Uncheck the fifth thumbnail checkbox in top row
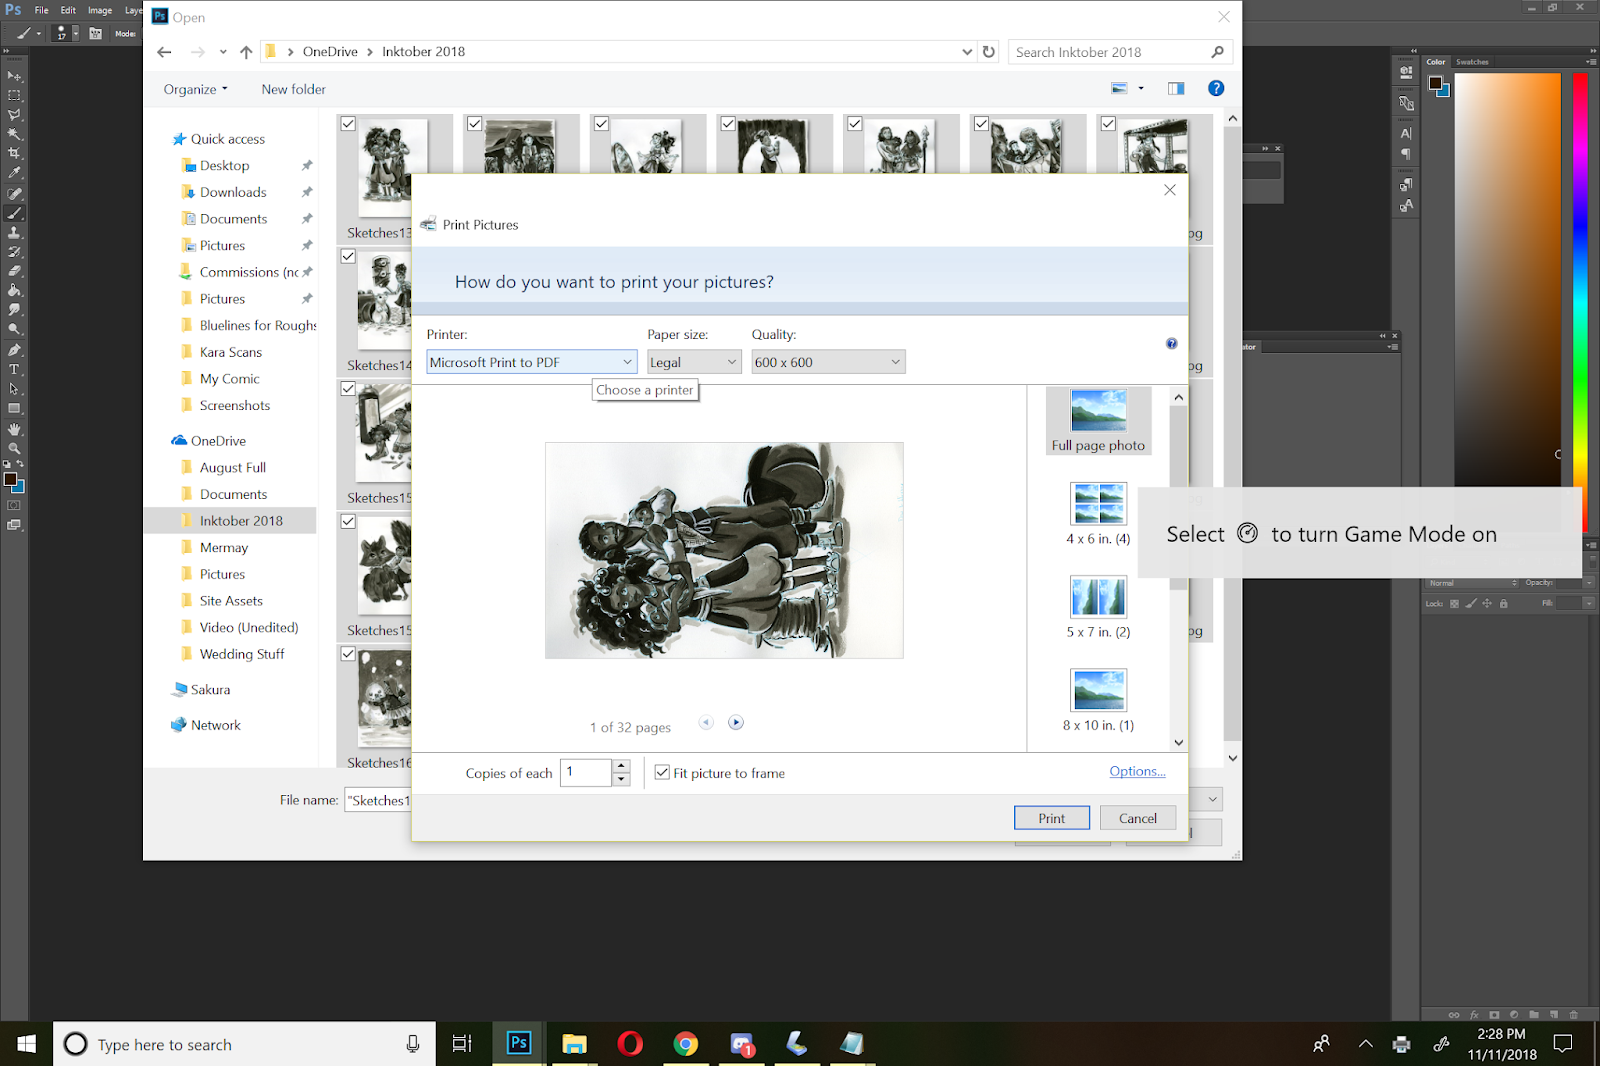Screen dimensions: 1600x1066 [x=855, y=124]
